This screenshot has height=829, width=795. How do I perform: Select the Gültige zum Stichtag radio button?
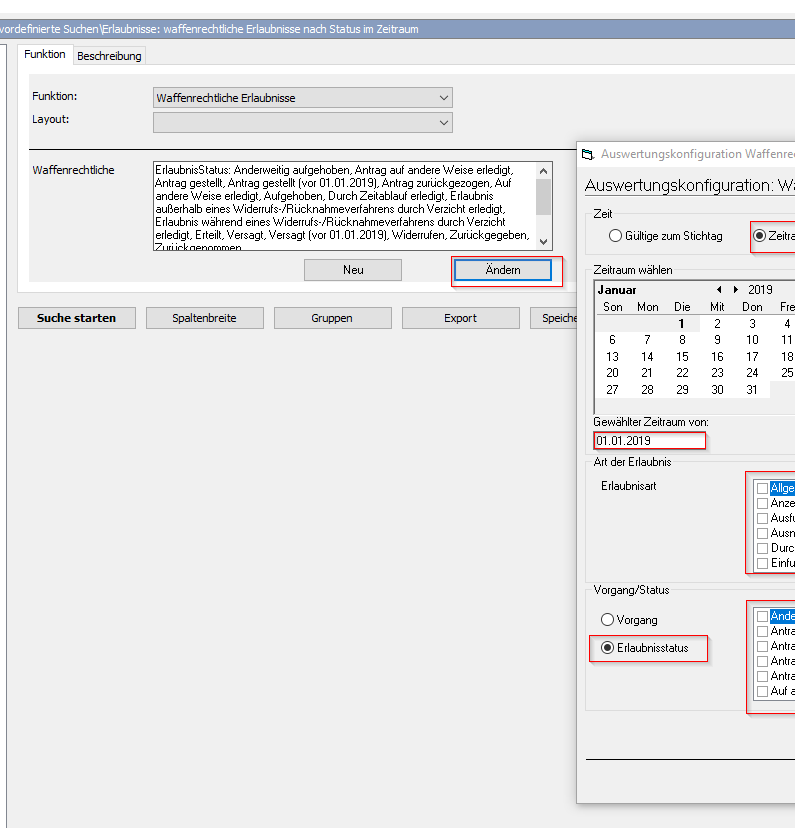point(616,236)
